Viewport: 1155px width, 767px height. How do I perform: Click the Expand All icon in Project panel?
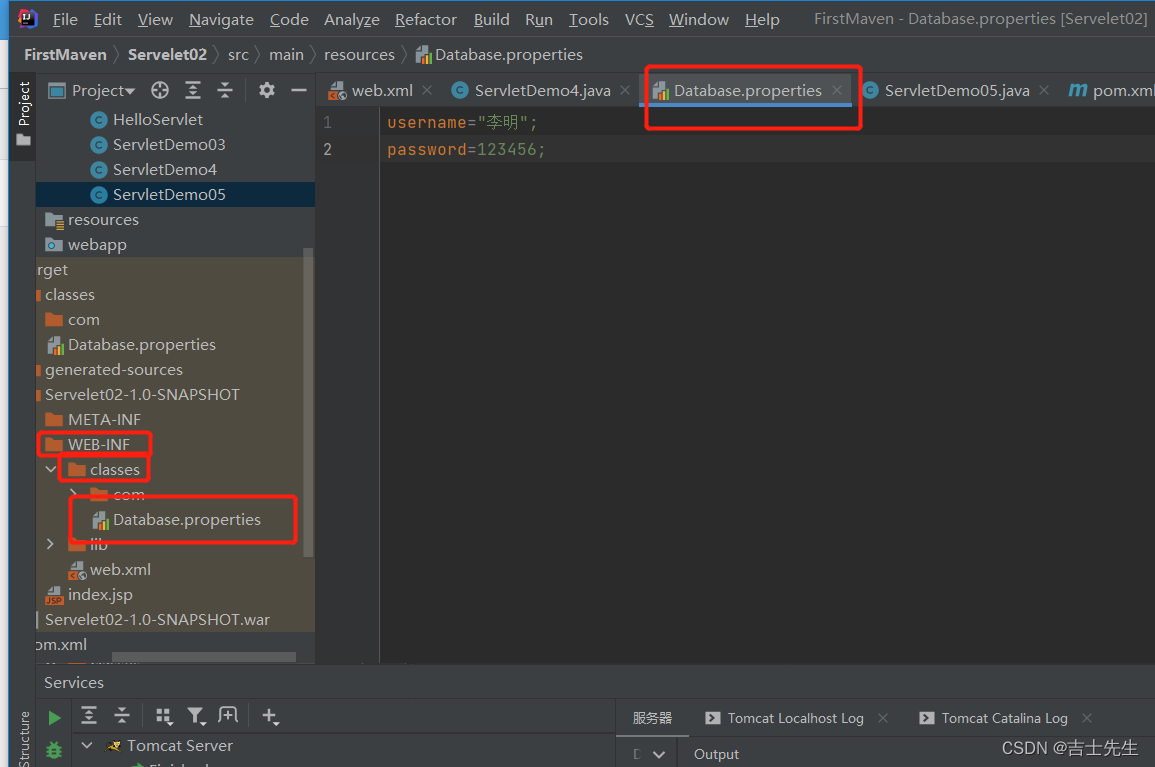[x=192, y=91]
